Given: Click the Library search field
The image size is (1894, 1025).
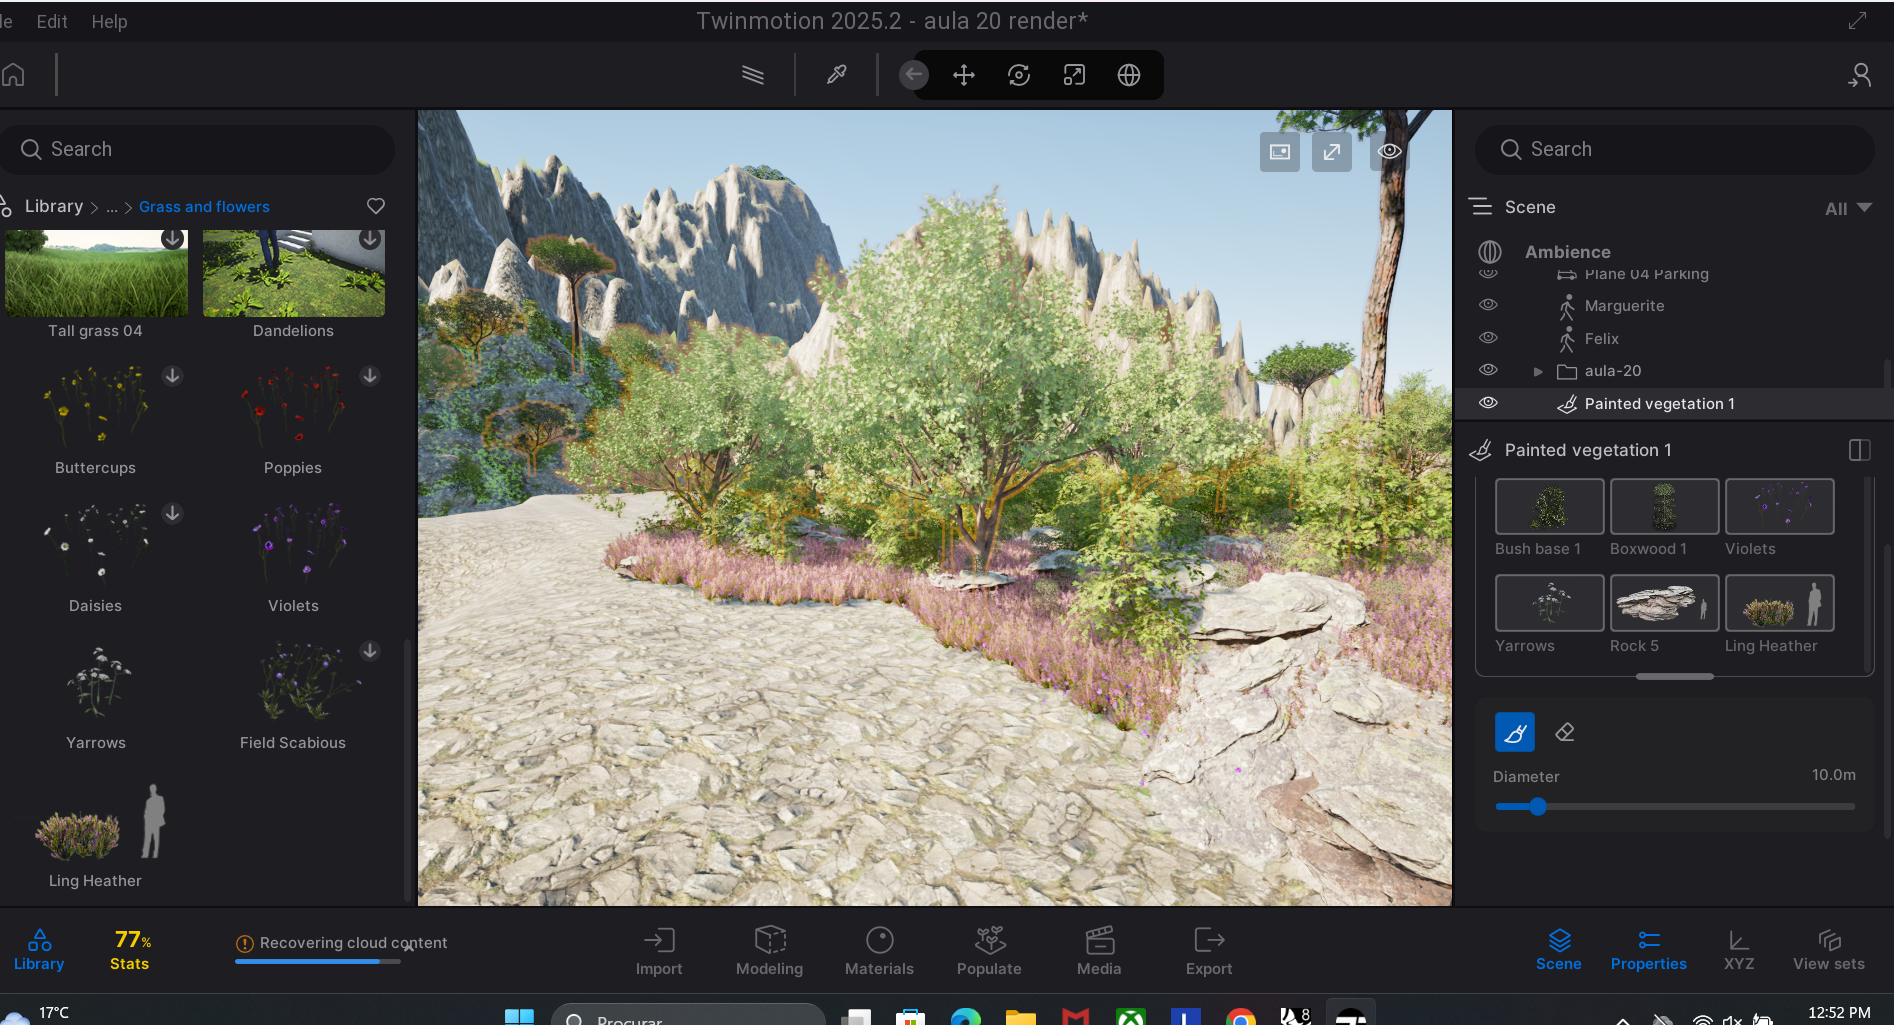Looking at the screenshot, I should point(198,149).
